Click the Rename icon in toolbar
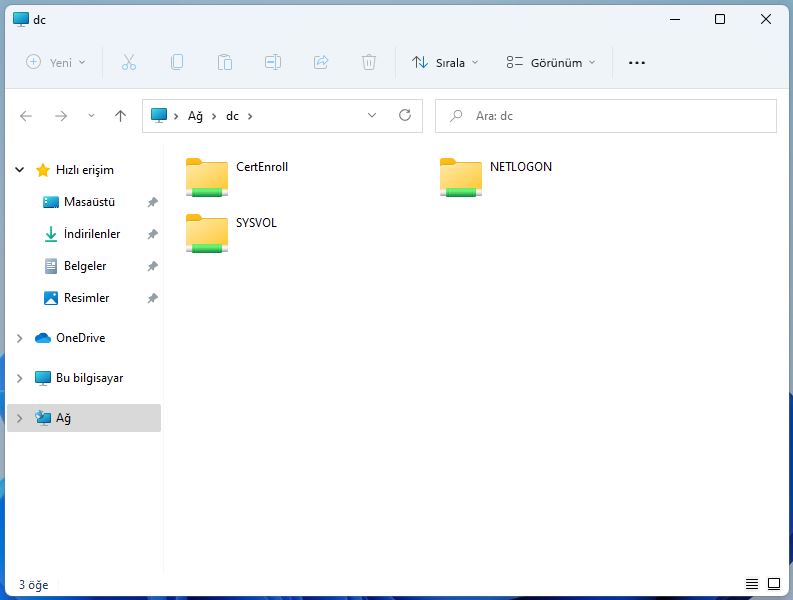 pos(273,62)
